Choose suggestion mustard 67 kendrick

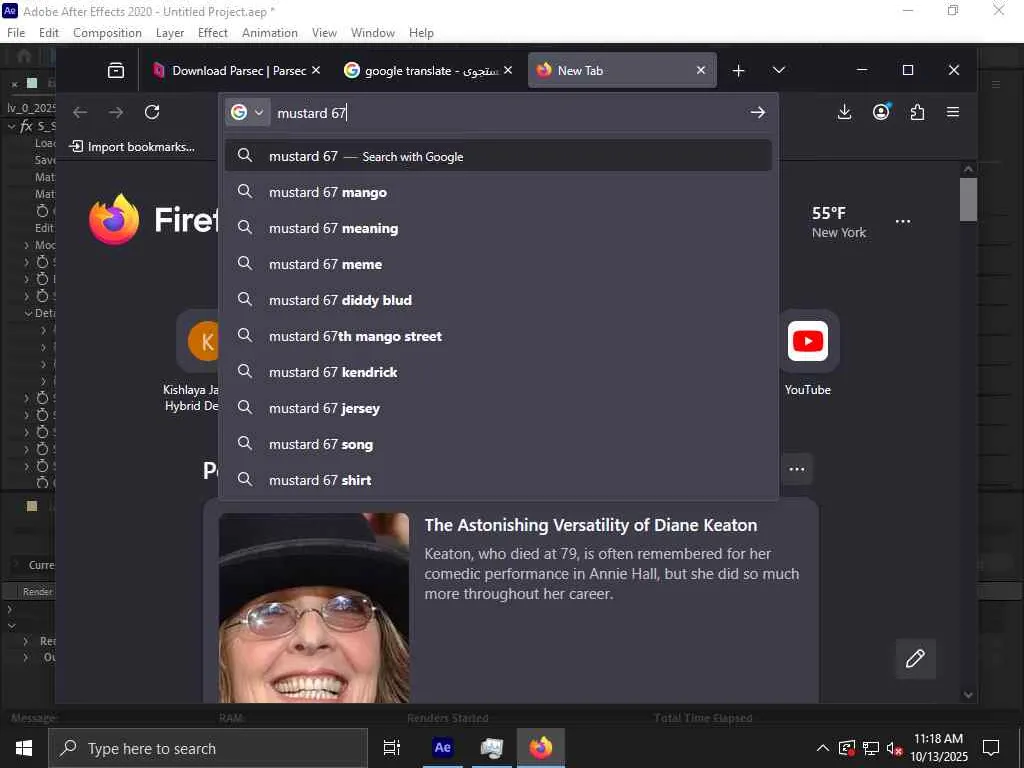(498, 372)
